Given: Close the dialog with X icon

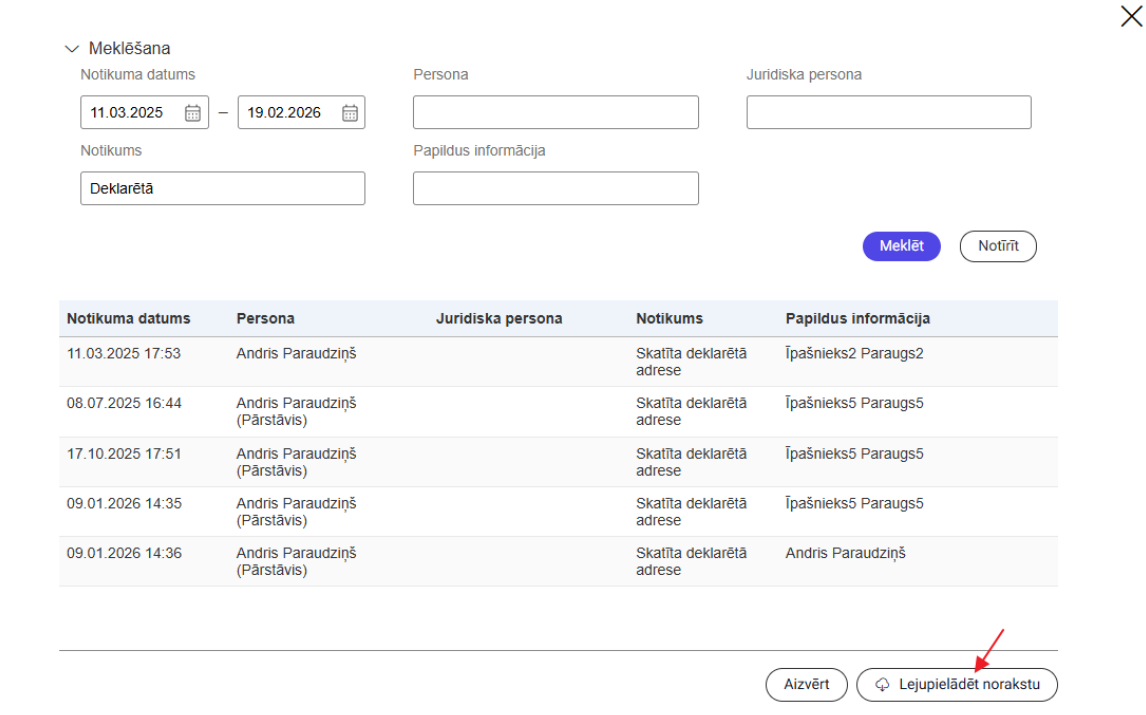Looking at the screenshot, I should point(1131,15).
